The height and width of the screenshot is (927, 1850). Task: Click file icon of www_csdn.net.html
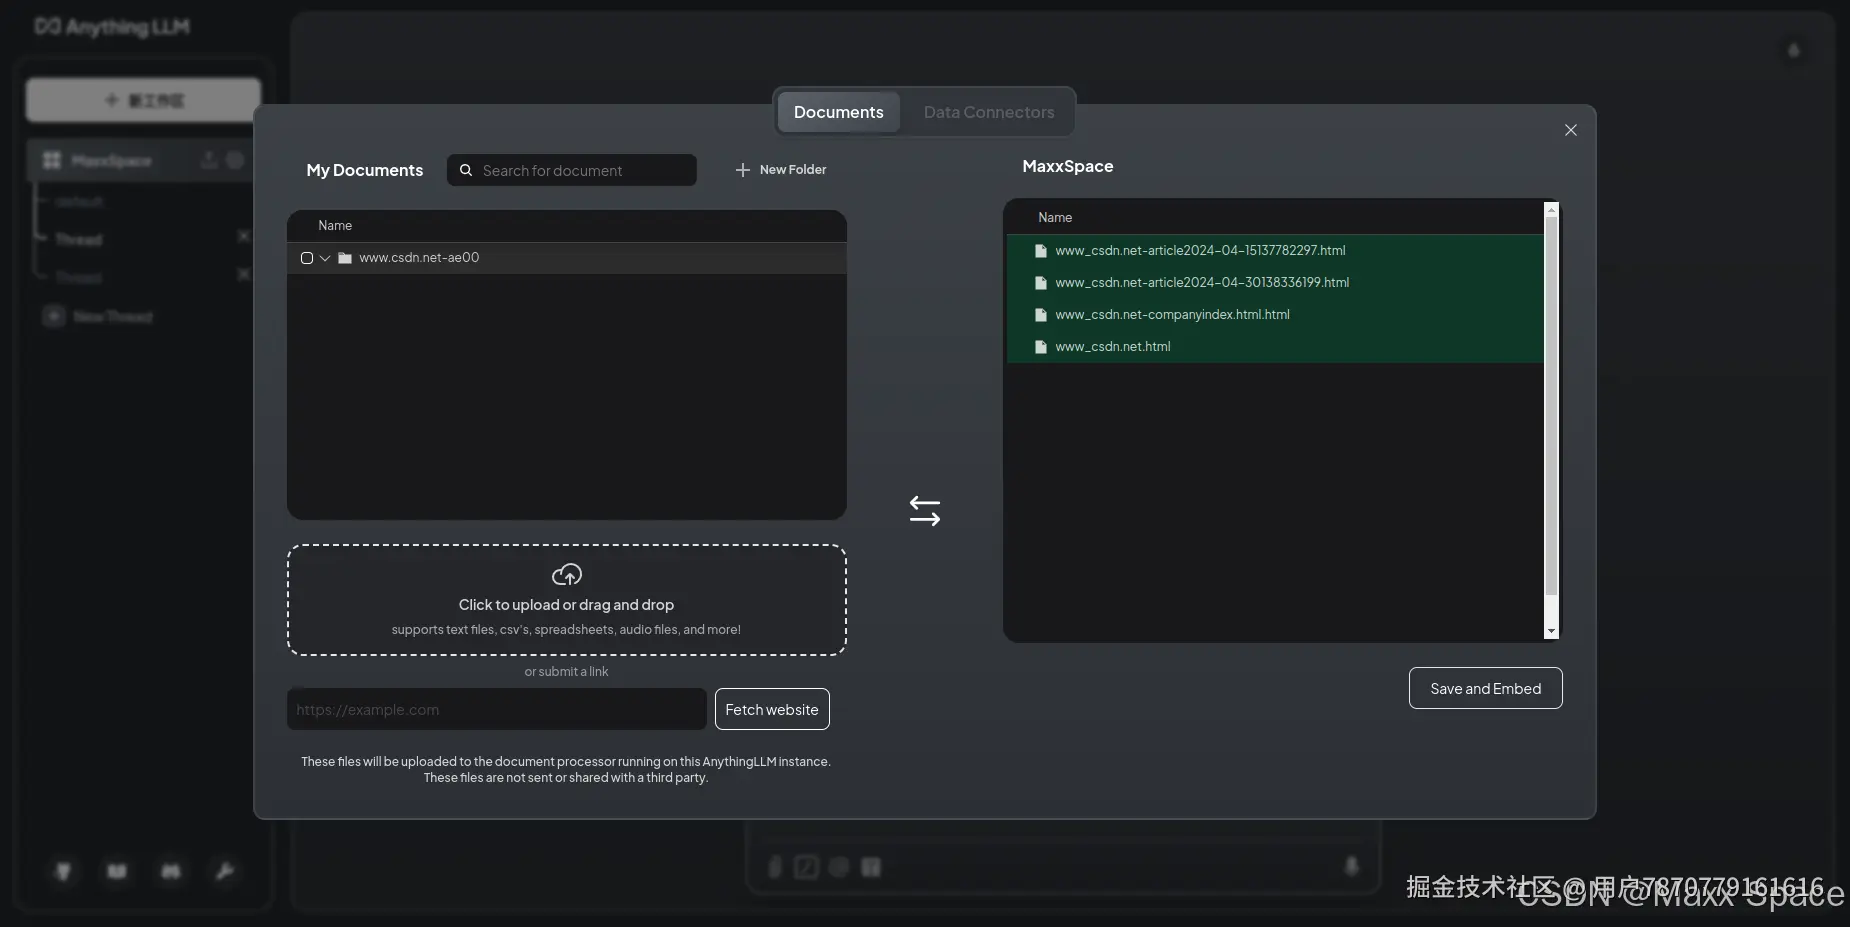click(1041, 347)
